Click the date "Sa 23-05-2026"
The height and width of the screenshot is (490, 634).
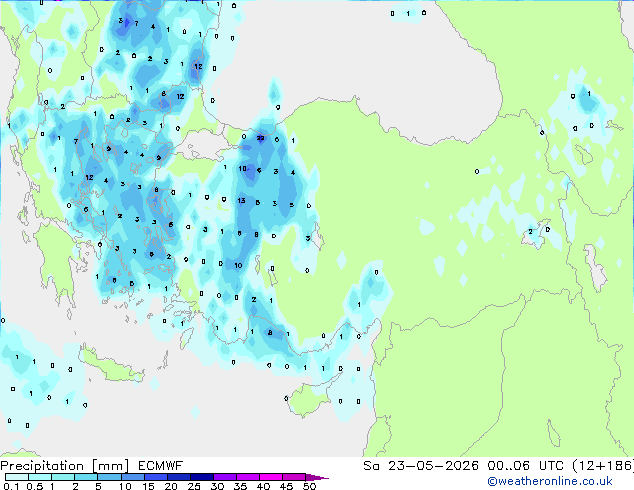click(421, 466)
